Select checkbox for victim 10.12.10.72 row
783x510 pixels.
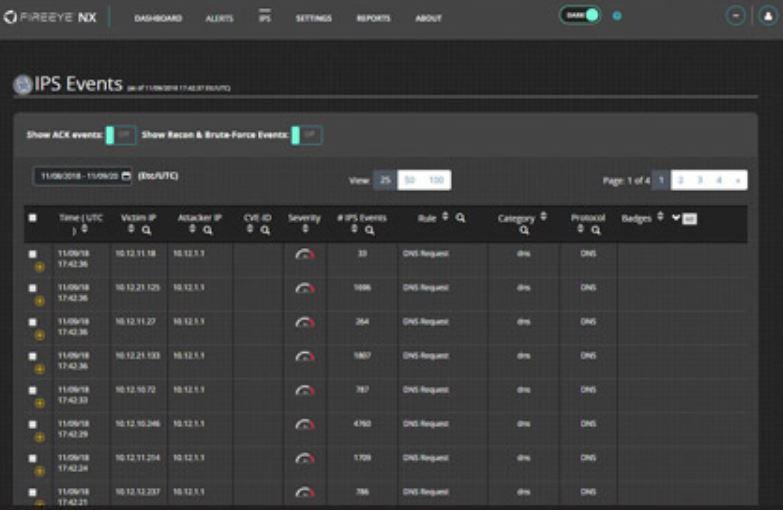click(32, 390)
